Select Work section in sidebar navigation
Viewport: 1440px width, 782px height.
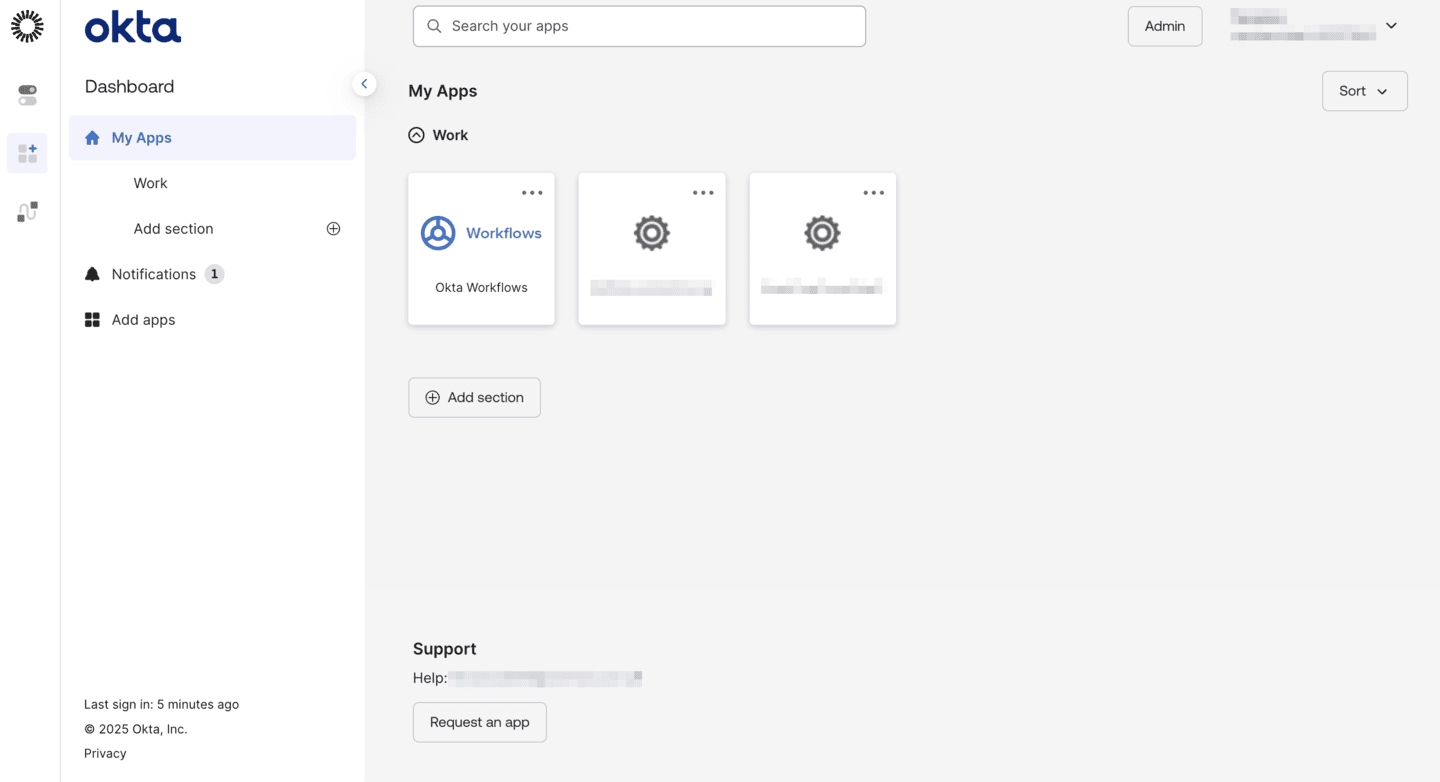(x=150, y=183)
